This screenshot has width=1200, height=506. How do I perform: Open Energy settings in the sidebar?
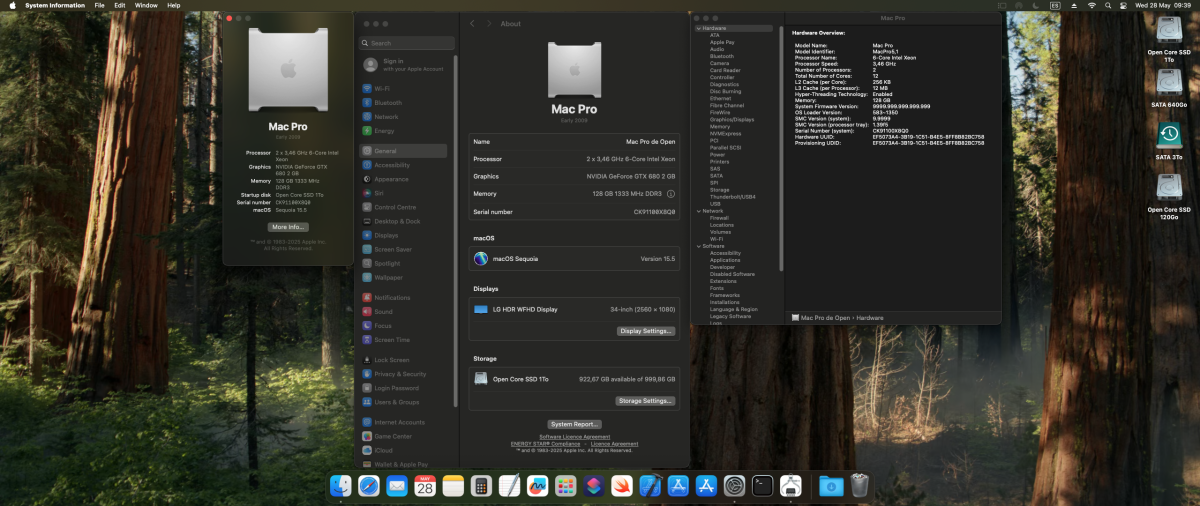click(404, 130)
